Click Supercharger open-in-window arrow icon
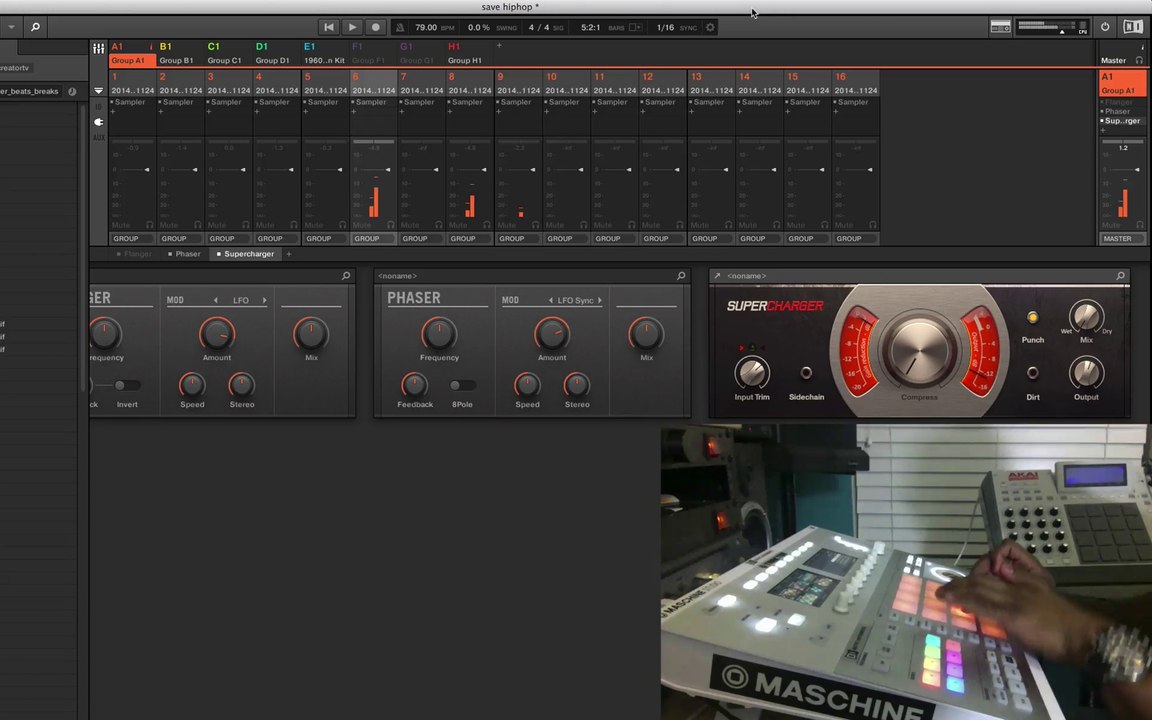 717,276
